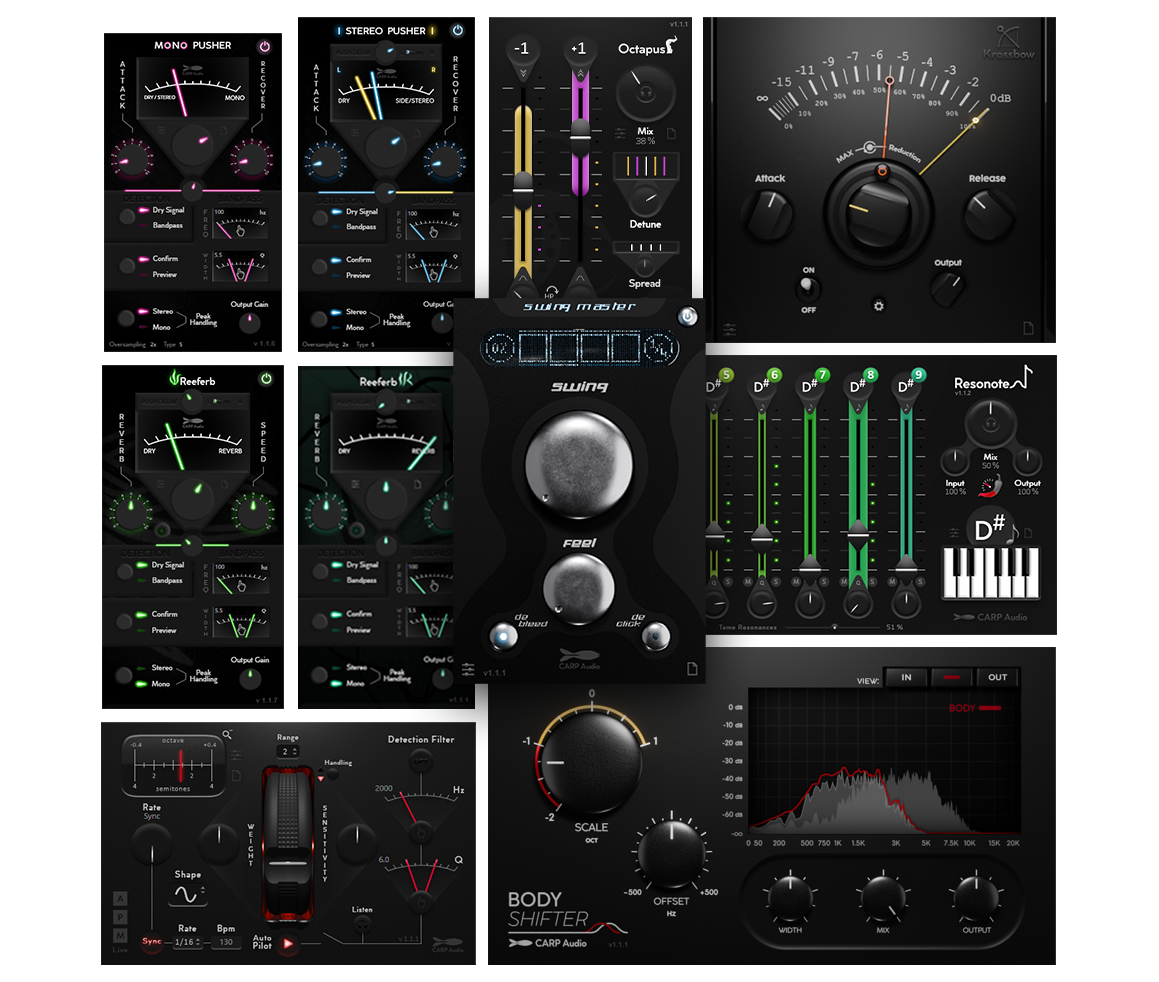The image size is (1159, 982).
Task: Switch Body Shifter view to OUT
Action: click(997, 678)
